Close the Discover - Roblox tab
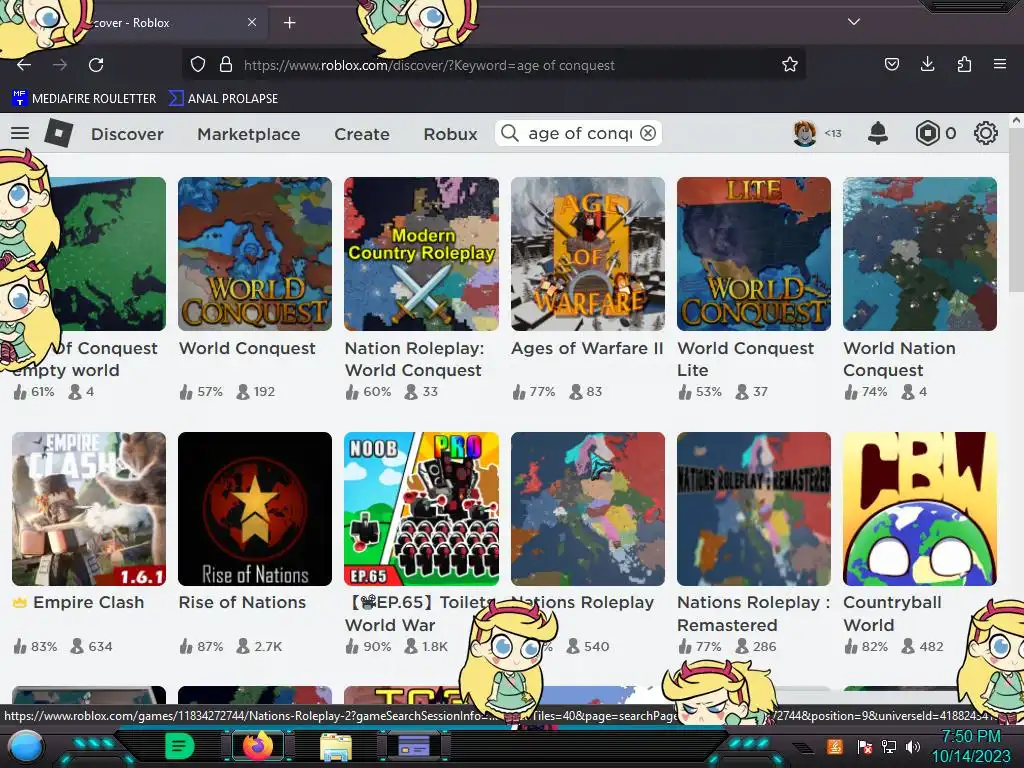Screen dimensions: 1024x768 [x=252, y=22]
